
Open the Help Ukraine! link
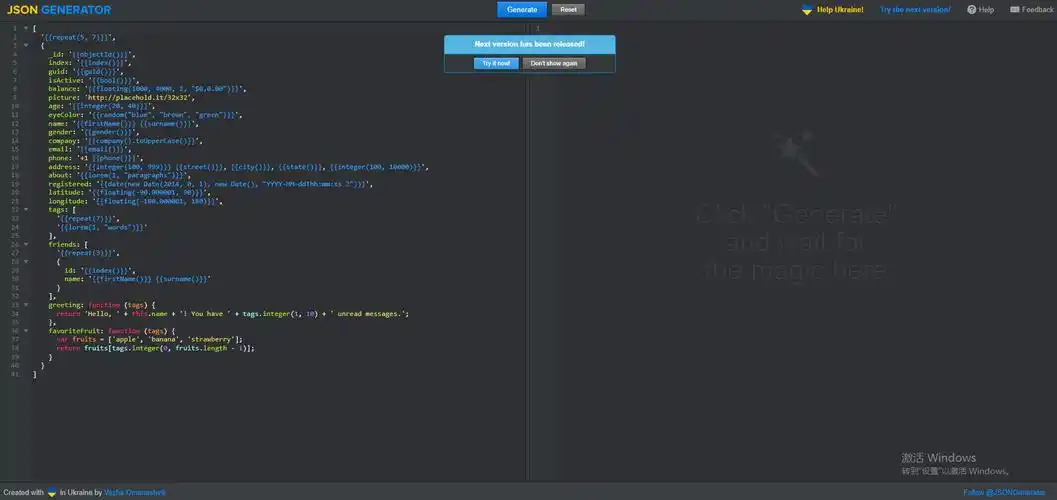(840, 10)
